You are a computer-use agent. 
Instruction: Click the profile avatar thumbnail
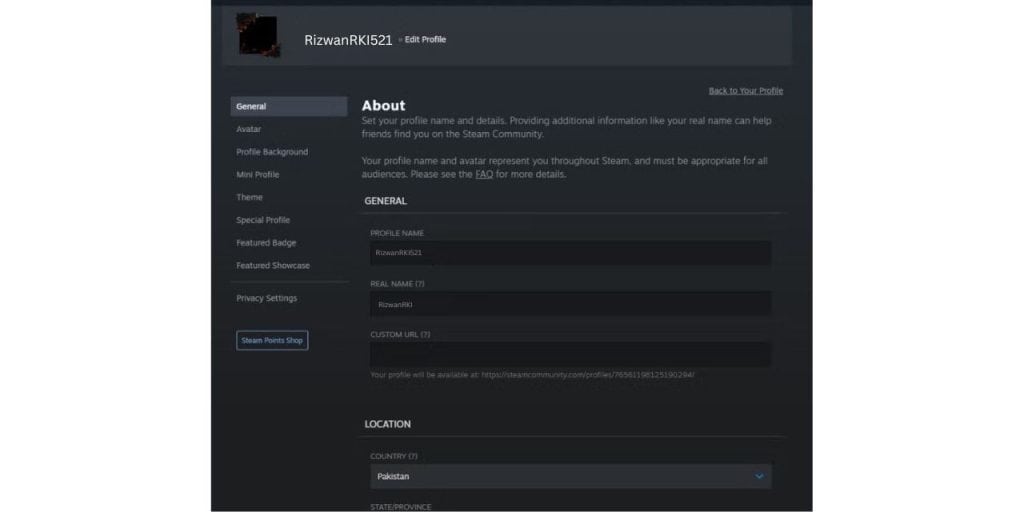point(259,35)
